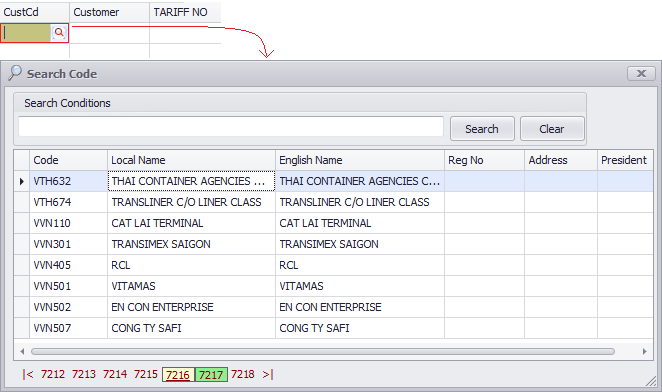The width and height of the screenshot is (662, 392).
Task: Click the horizontal scrollbar right arrow
Action: click(645, 351)
